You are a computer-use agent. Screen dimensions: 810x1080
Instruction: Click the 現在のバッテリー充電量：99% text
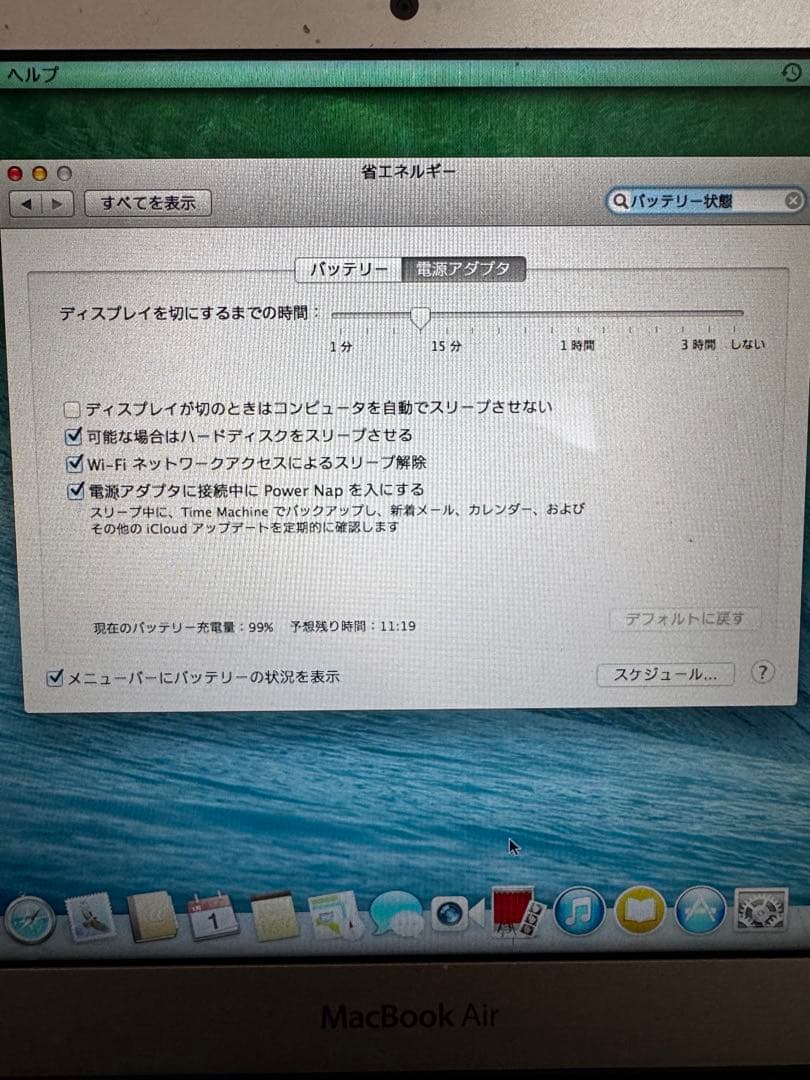183,627
